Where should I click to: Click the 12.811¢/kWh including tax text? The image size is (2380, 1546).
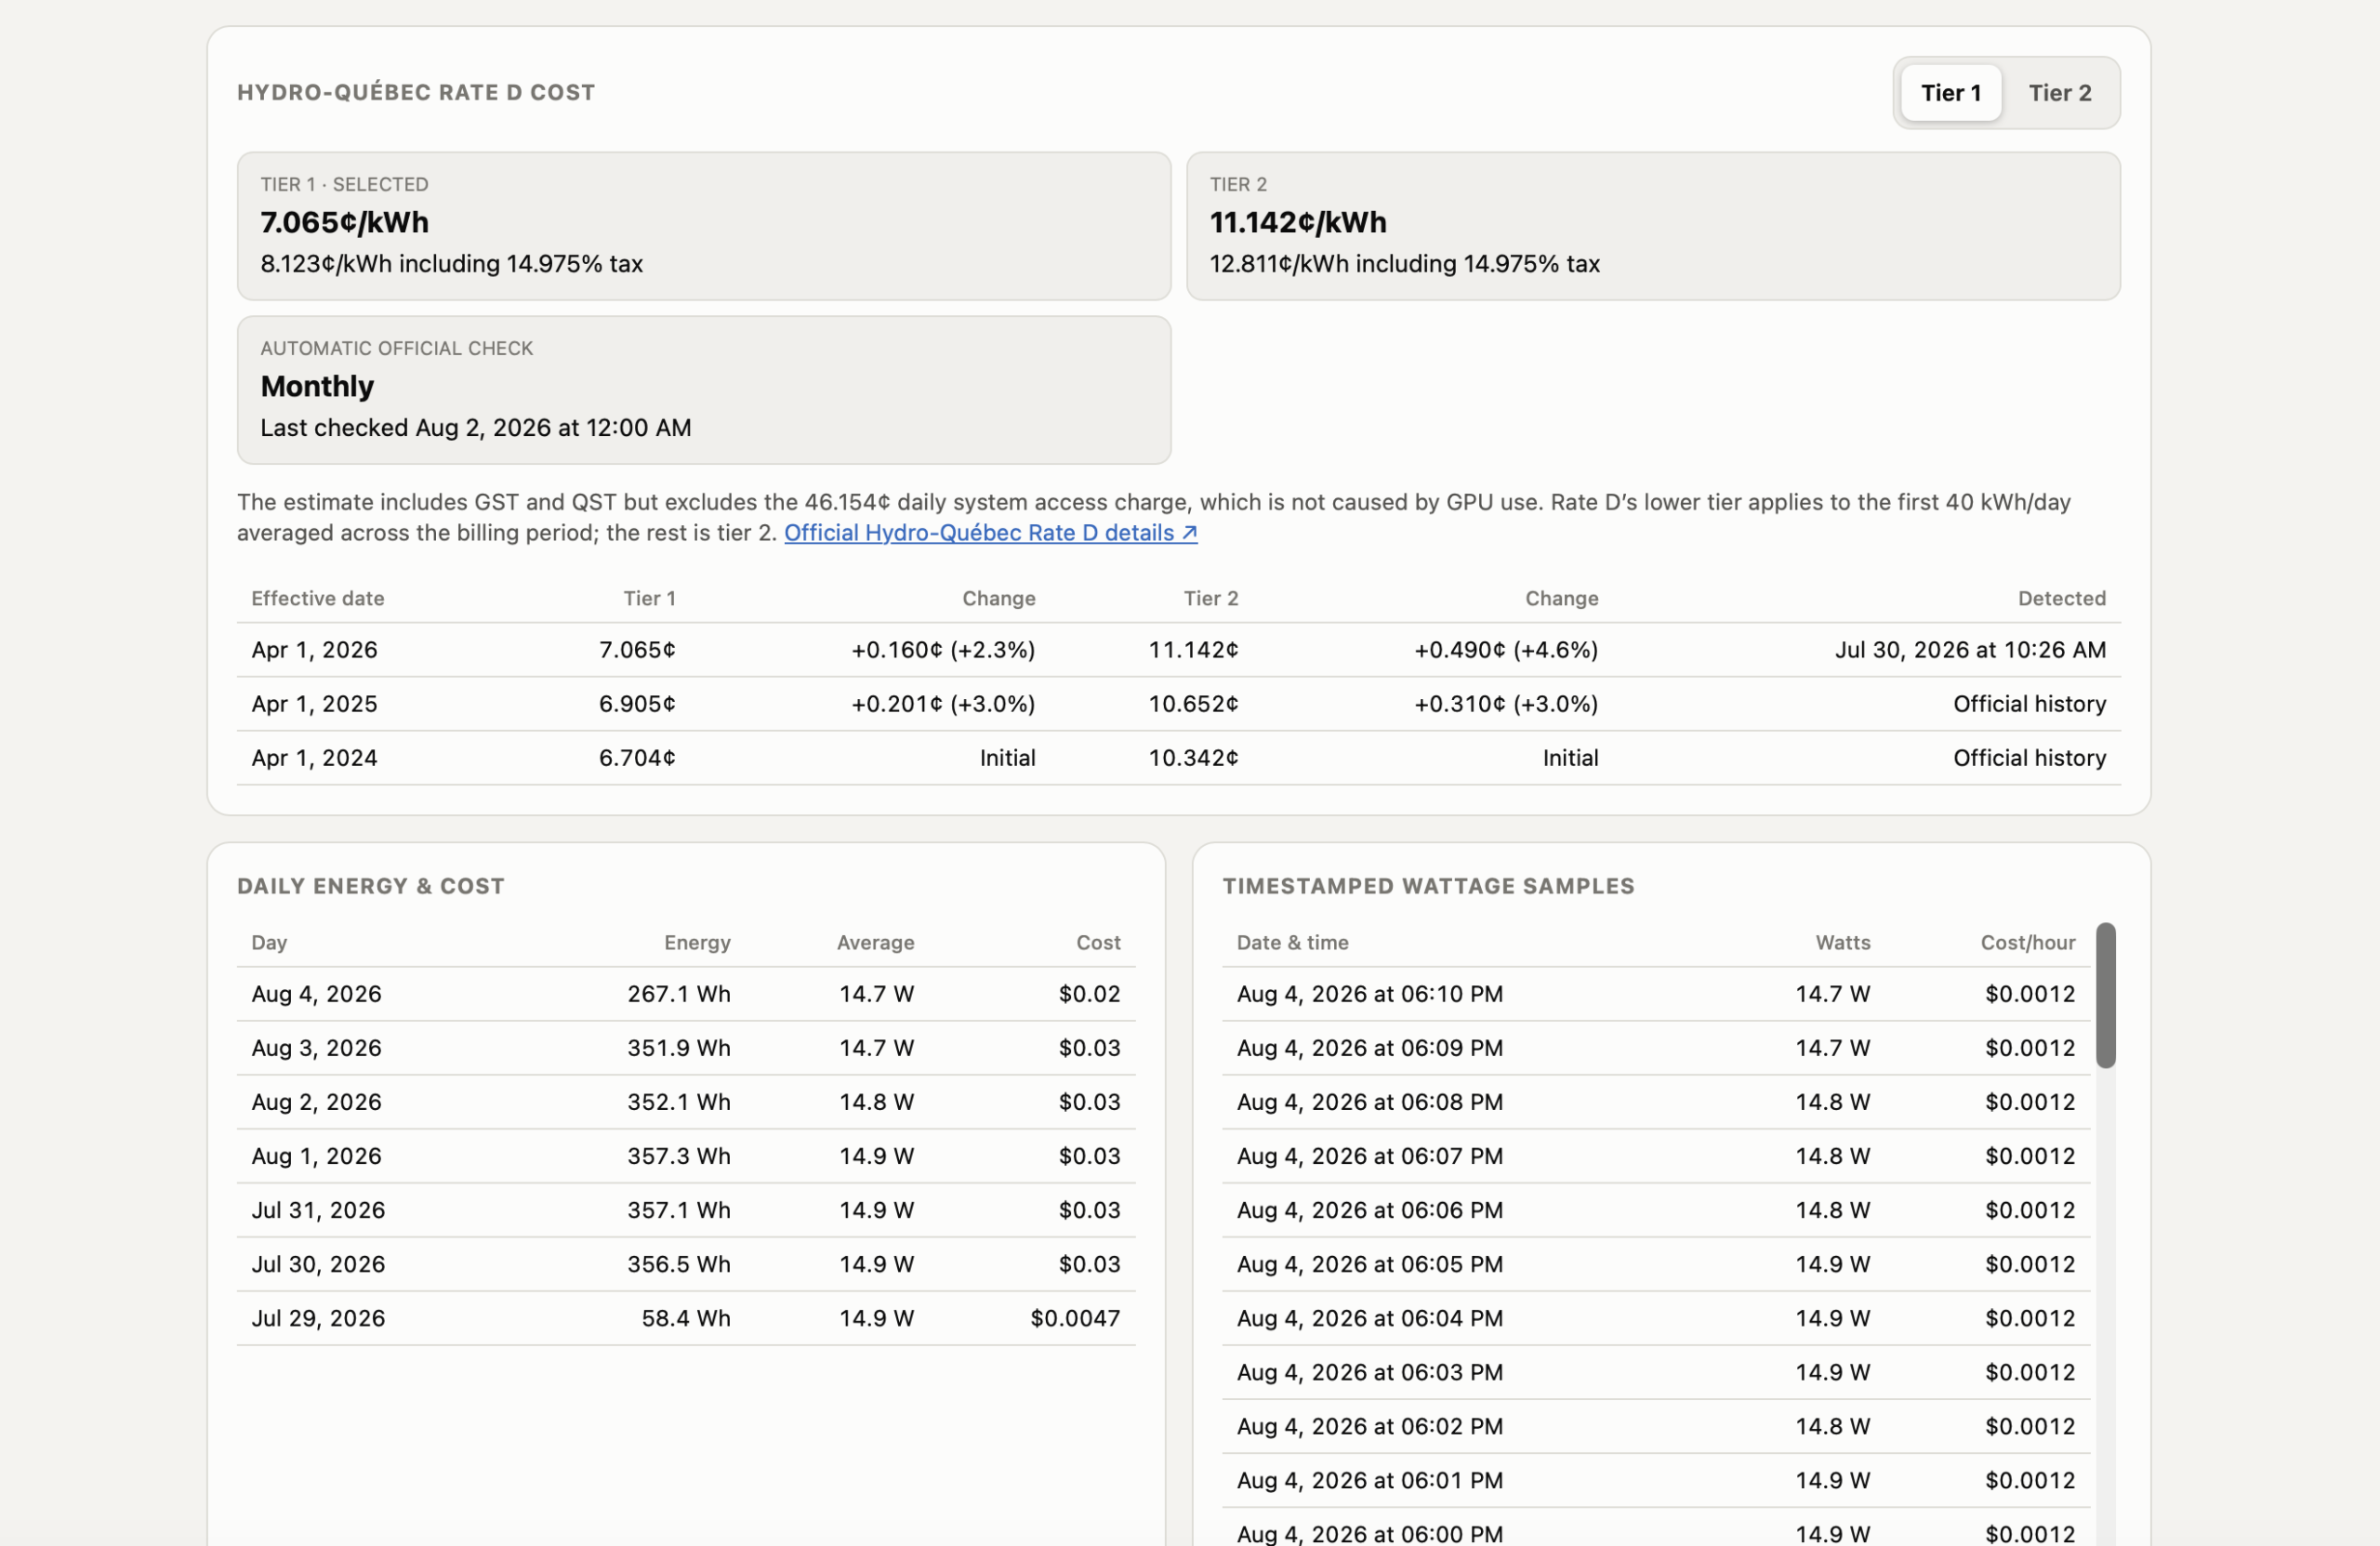1404,264
